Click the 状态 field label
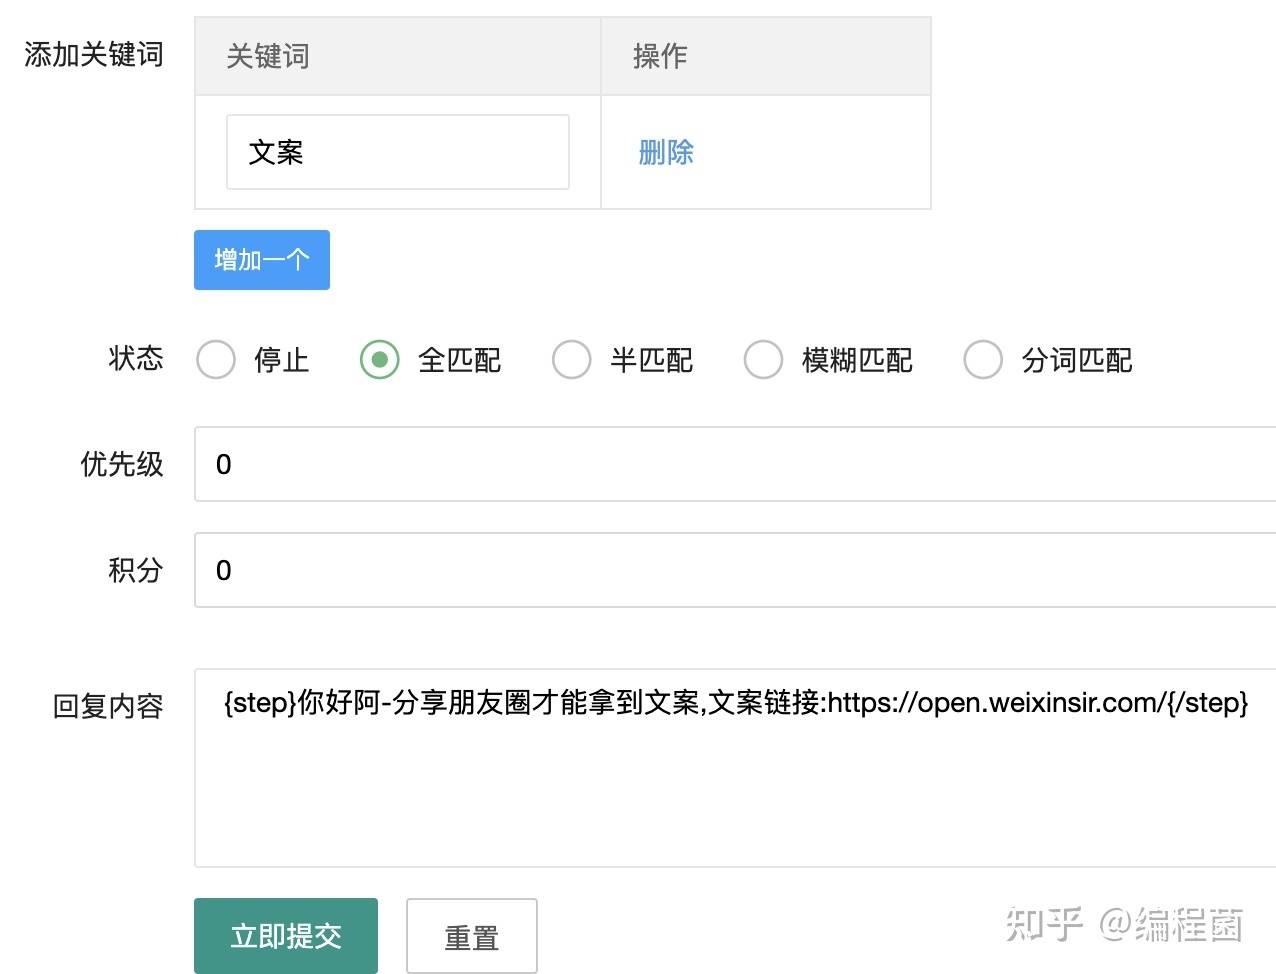Image resolution: width=1276 pixels, height=974 pixels. [x=134, y=360]
